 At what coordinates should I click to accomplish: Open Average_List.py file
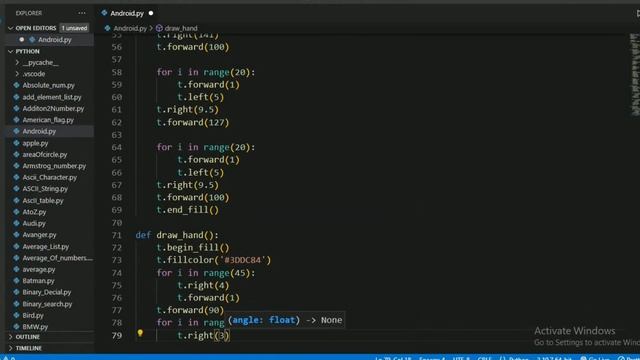pos(45,247)
